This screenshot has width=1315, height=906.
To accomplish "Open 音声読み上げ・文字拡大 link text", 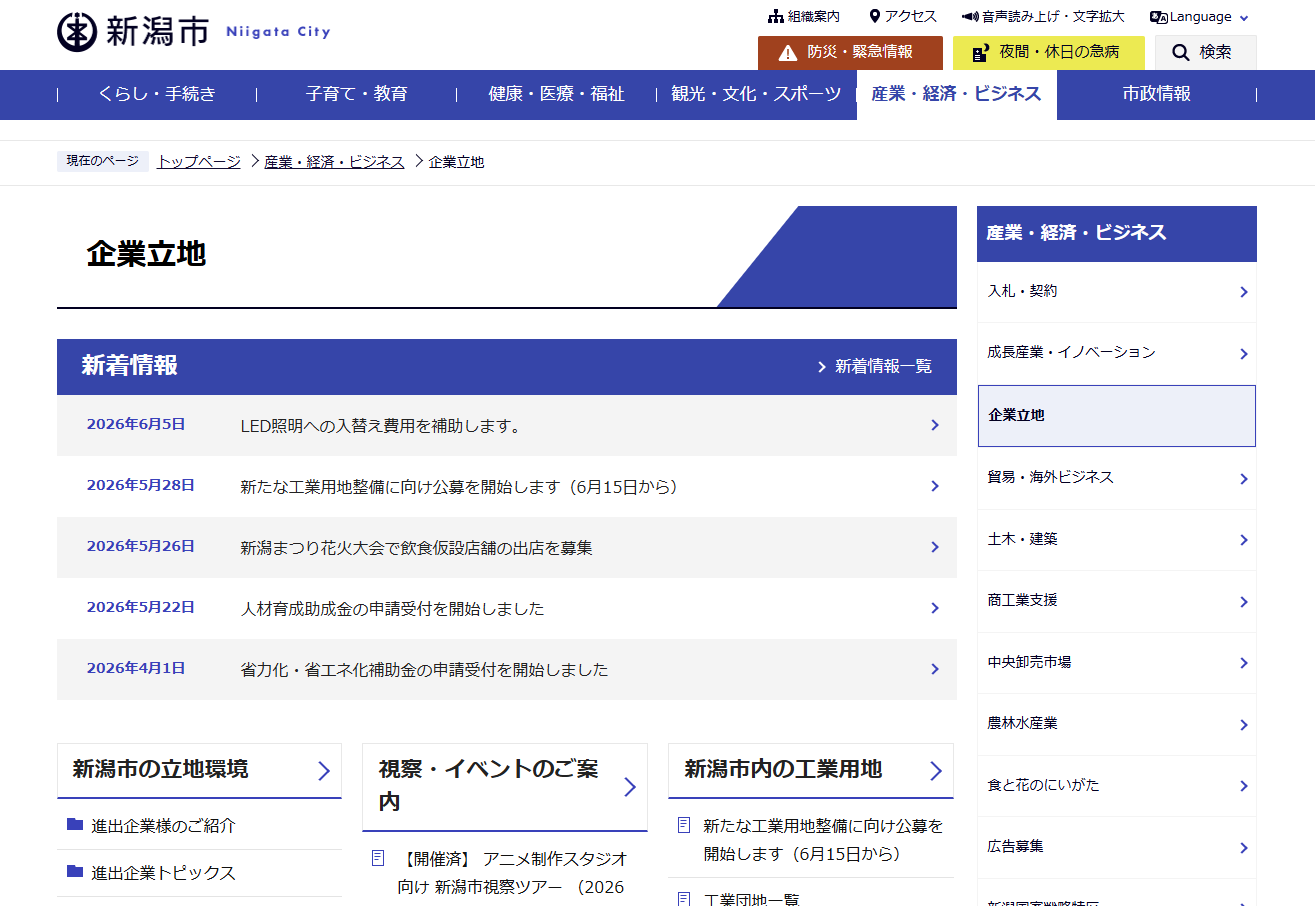I will point(1054,17).
